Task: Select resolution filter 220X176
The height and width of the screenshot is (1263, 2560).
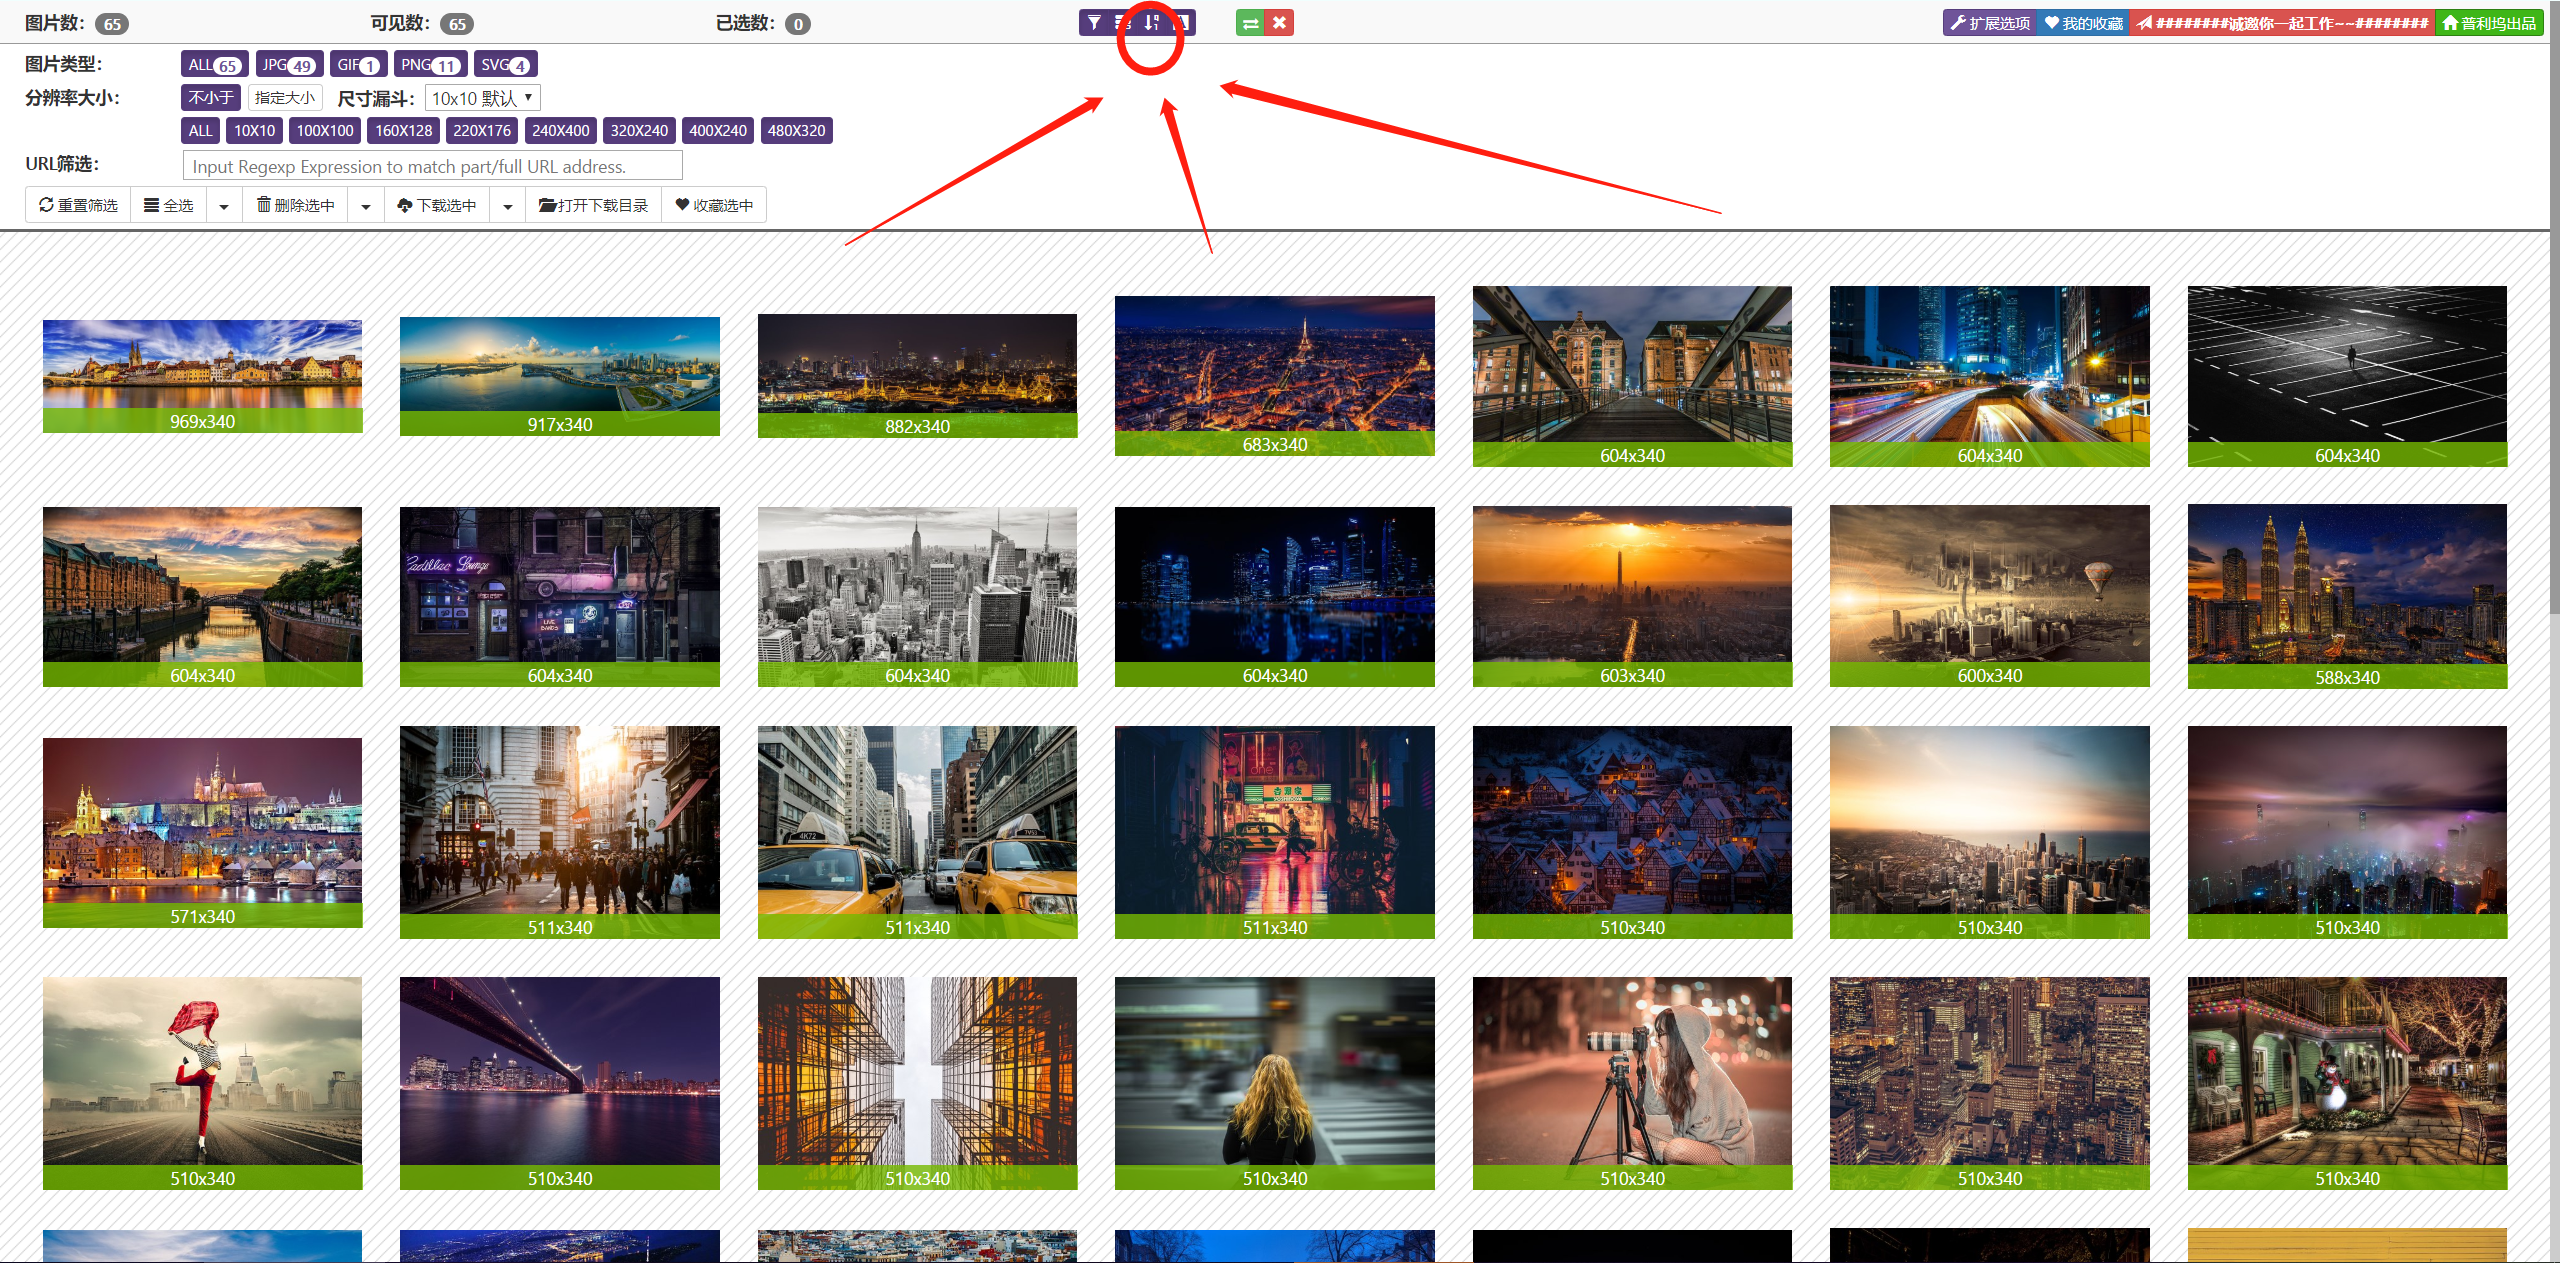Action: tap(482, 130)
